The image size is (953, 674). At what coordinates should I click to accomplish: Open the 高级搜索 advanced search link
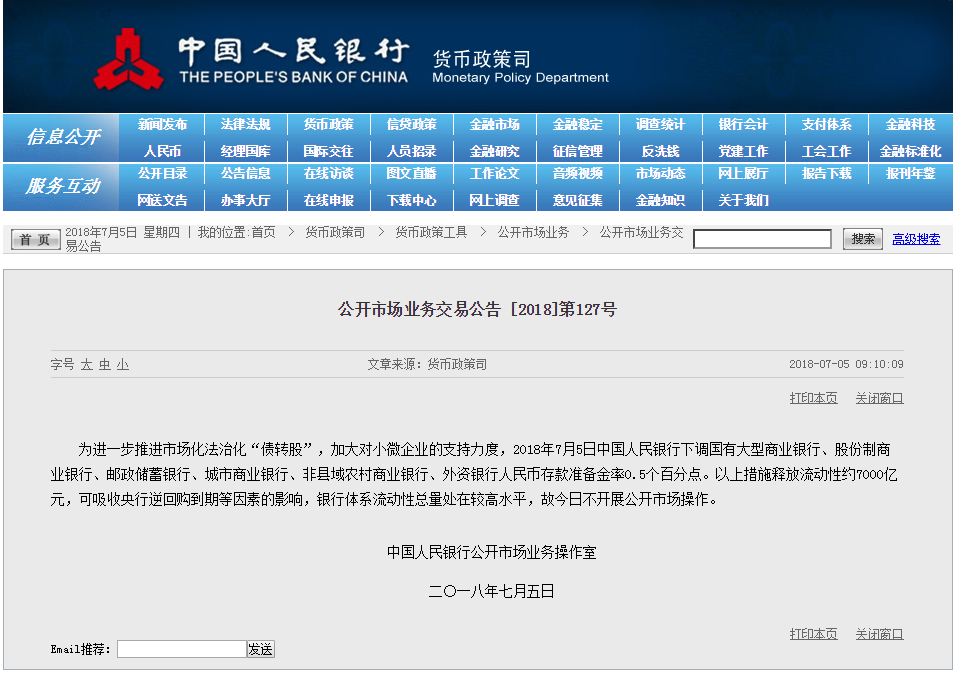point(916,239)
